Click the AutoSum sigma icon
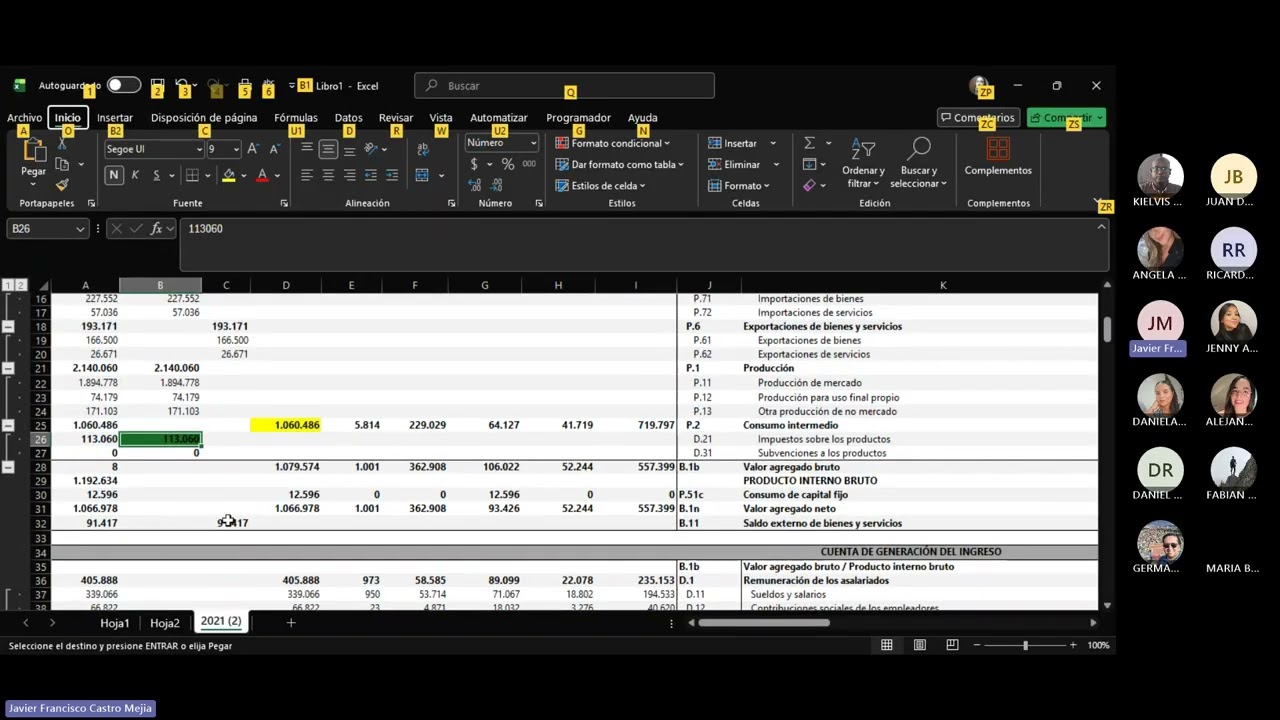Image resolution: width=1280 pixels, height=720 pixels. coord(809,143)
